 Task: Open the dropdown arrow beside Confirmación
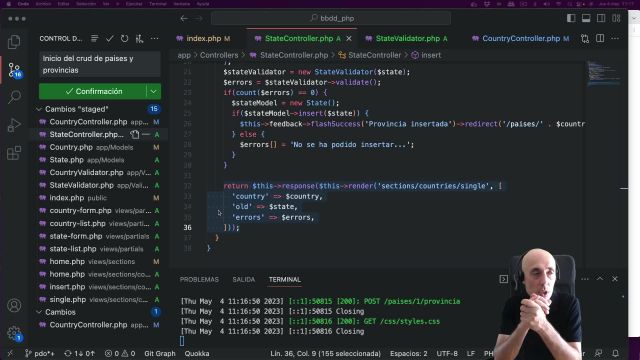[153, 91]
